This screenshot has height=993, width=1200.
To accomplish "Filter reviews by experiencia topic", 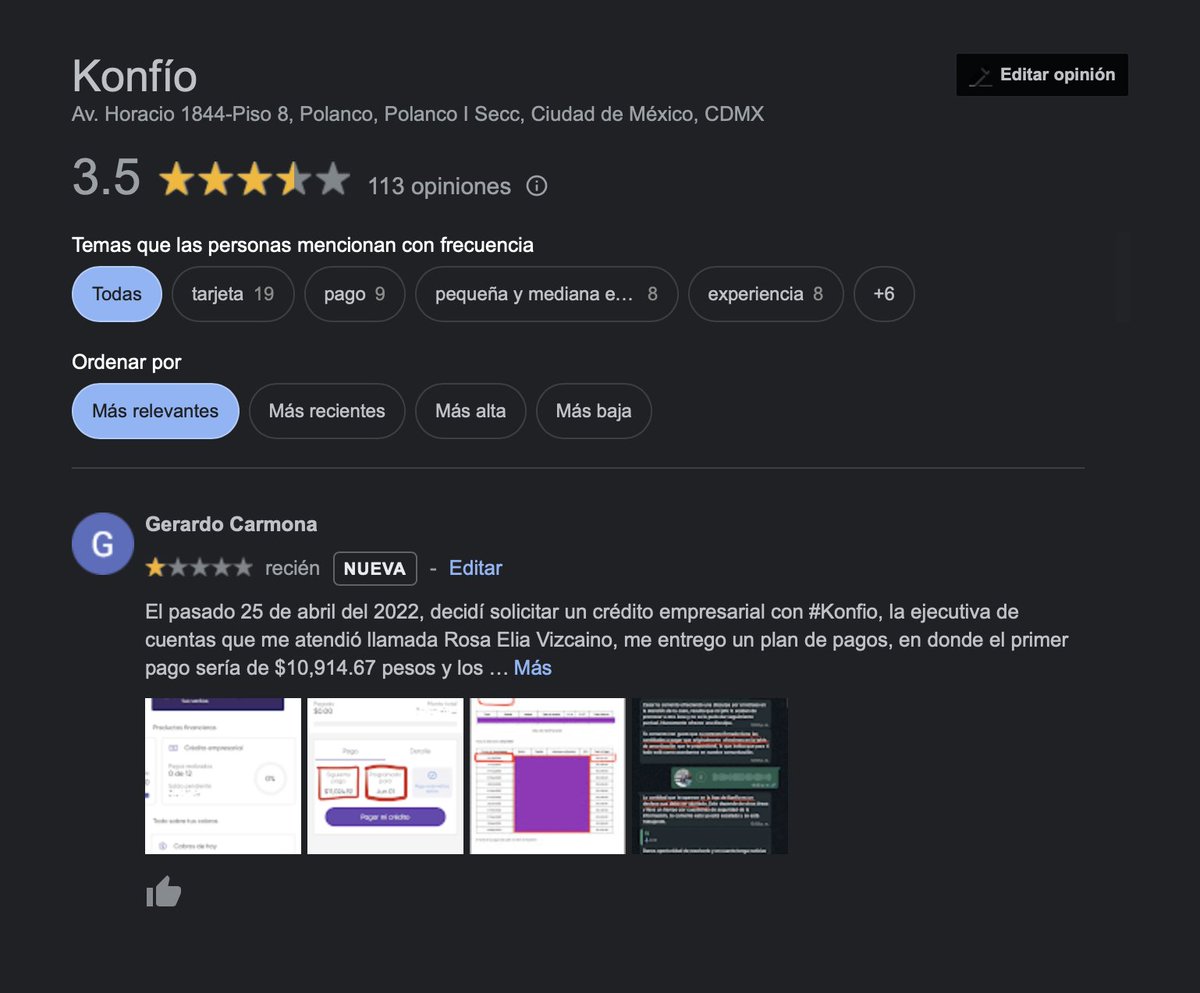I will click(x=766, y=294).
